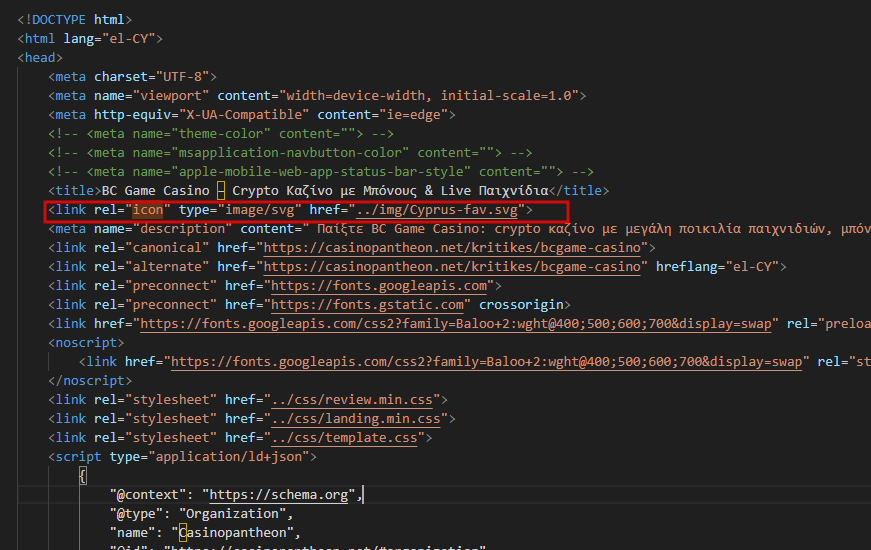Click the script type application/ld+json line
Viewport: 871px width, 550px height.
click(x=182, y=457)
